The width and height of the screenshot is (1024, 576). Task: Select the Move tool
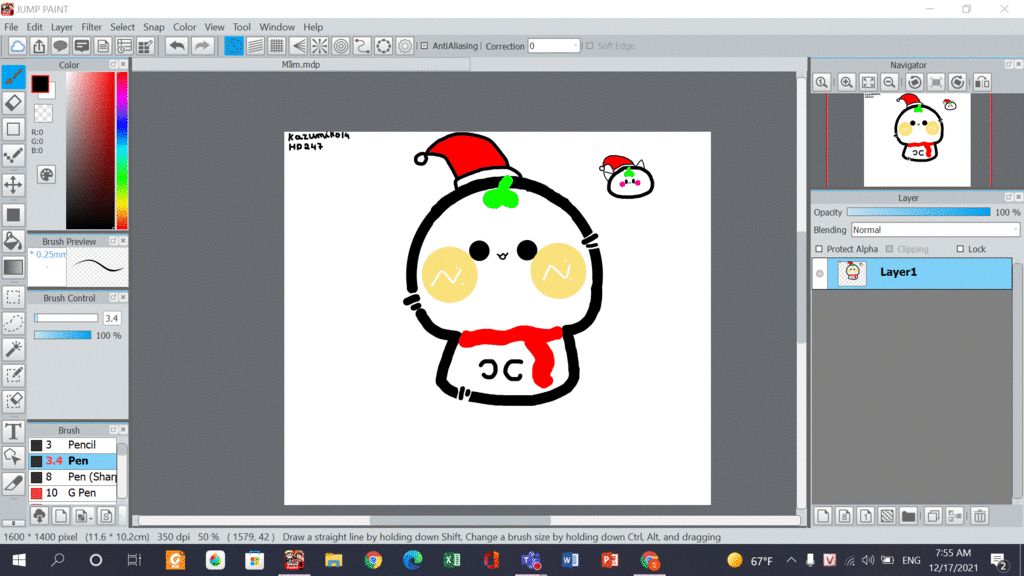[x=13, y=185]
